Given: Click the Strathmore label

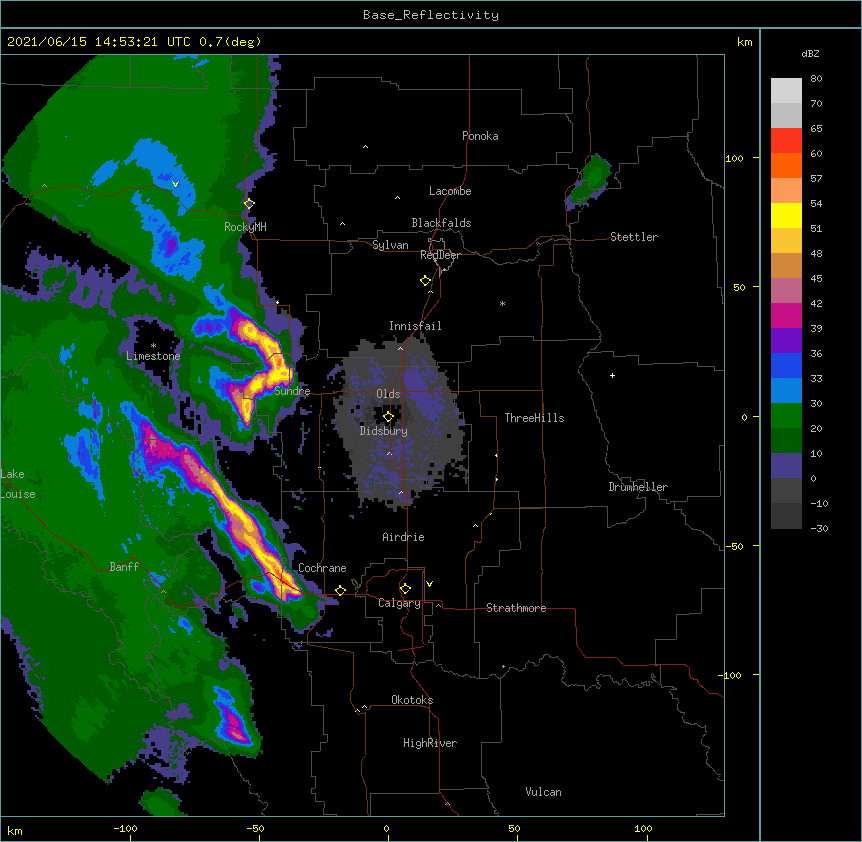Looking at the screenshot, I should click(516, 608).
